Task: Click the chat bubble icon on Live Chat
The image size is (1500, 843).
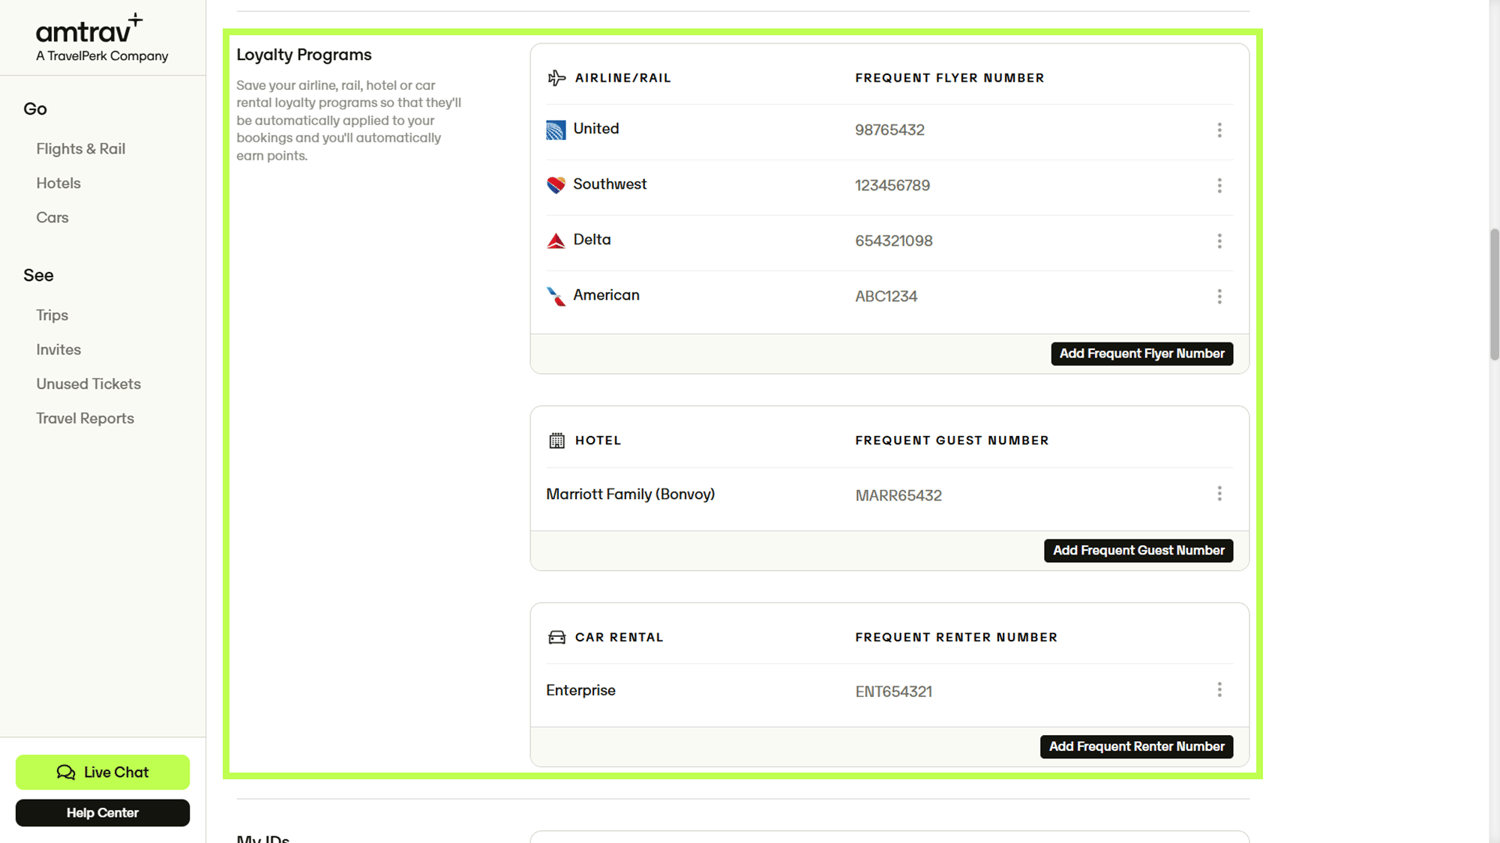Action: (66, 772)
